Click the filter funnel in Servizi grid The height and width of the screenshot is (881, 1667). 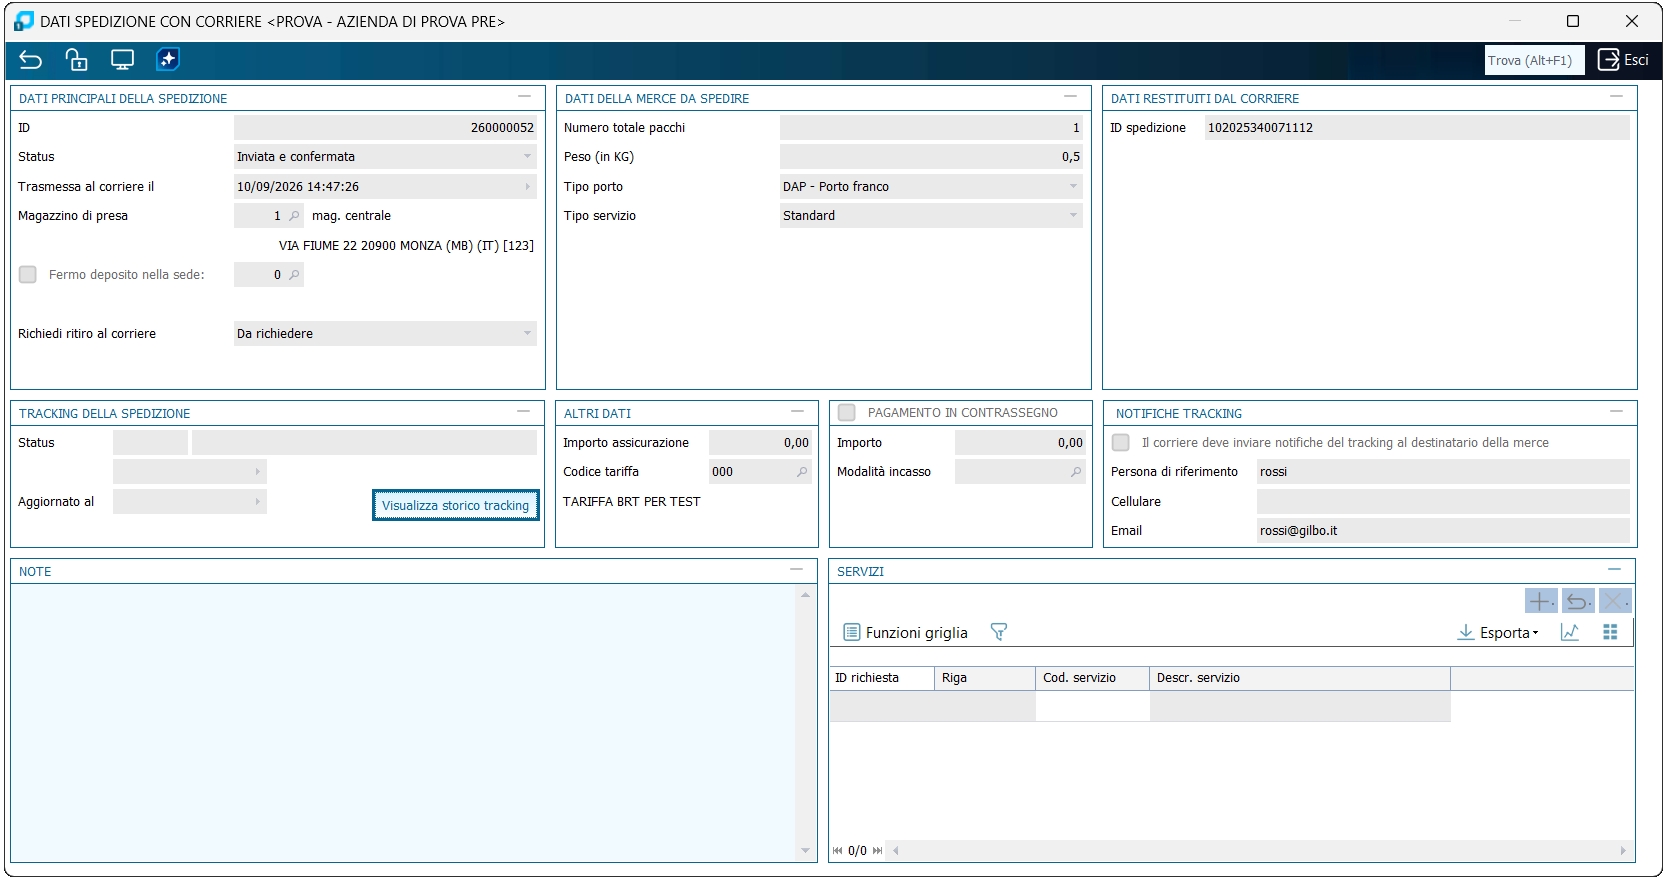[998, 632]
